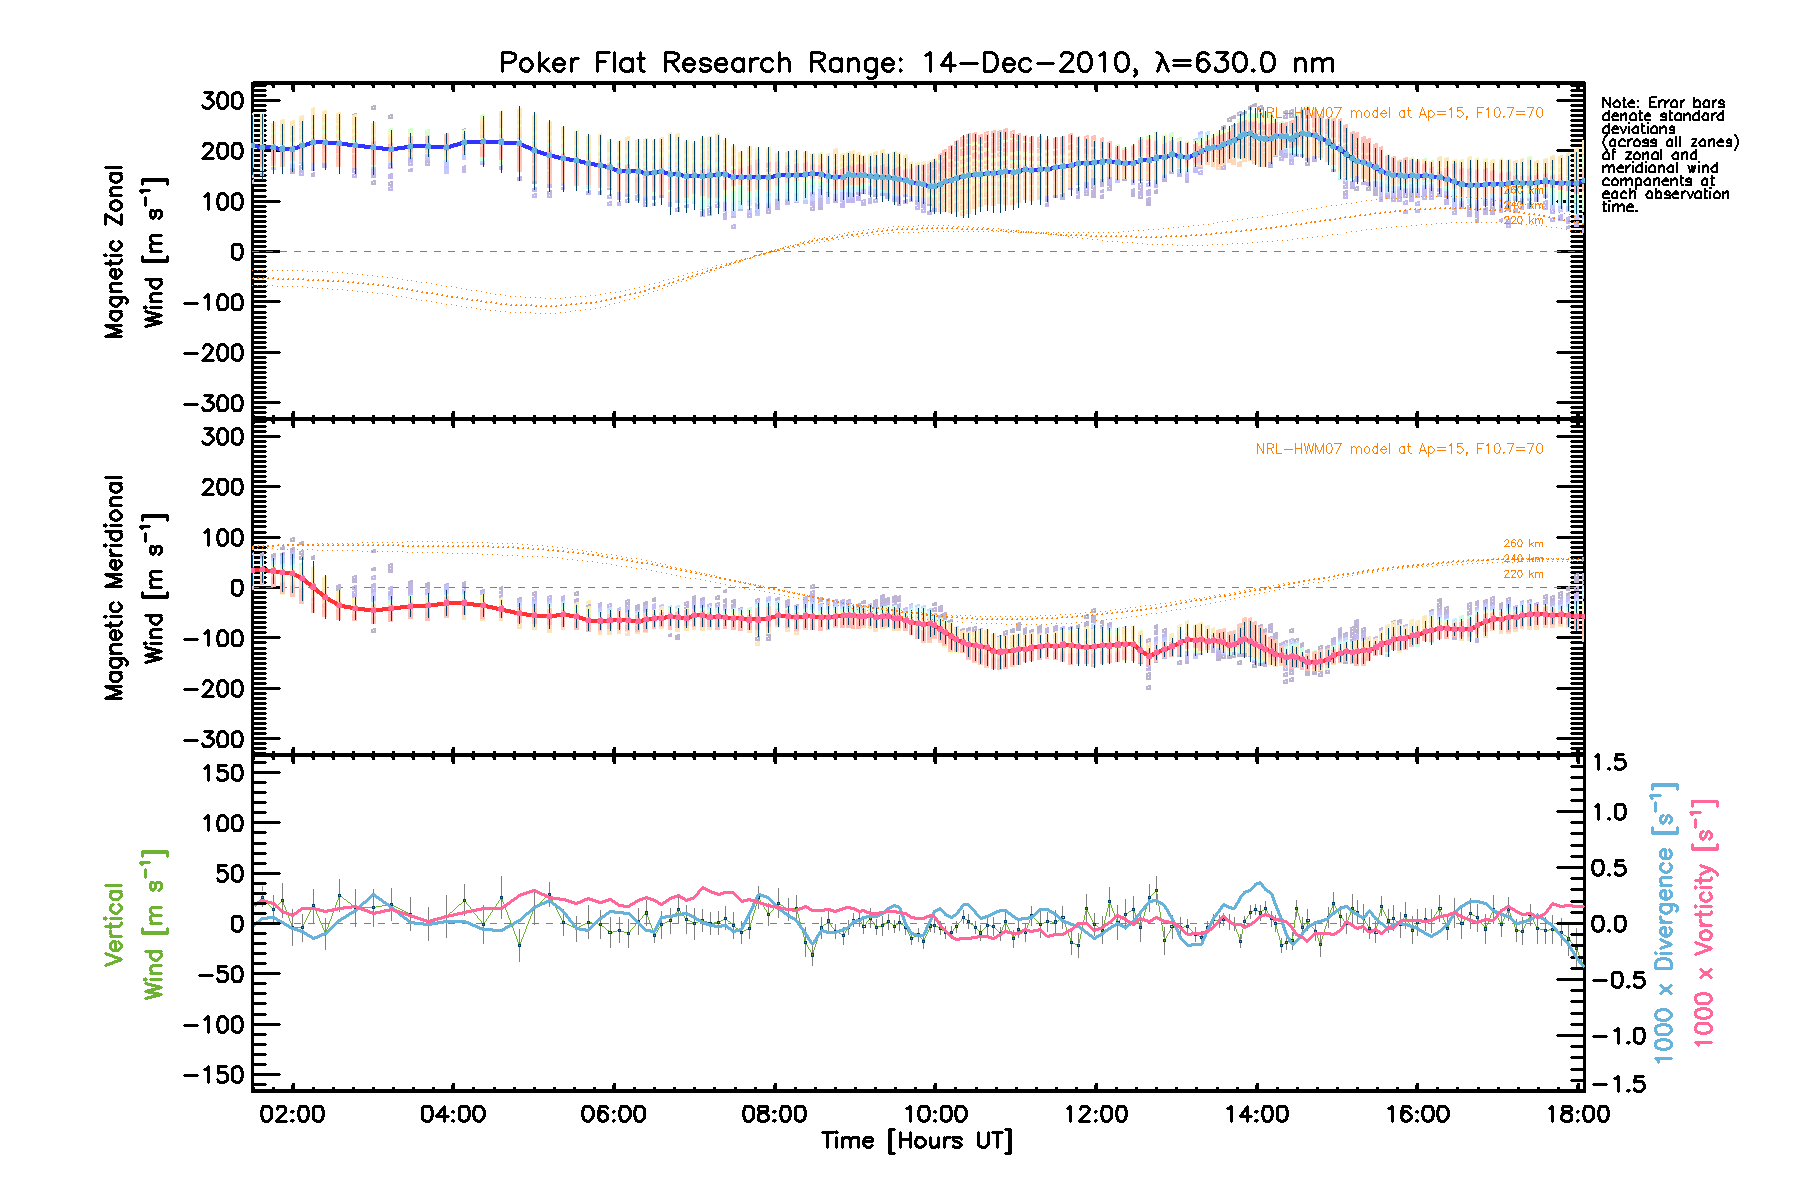Click the -150 tick on vertical wind axis

click(213, 1075)
